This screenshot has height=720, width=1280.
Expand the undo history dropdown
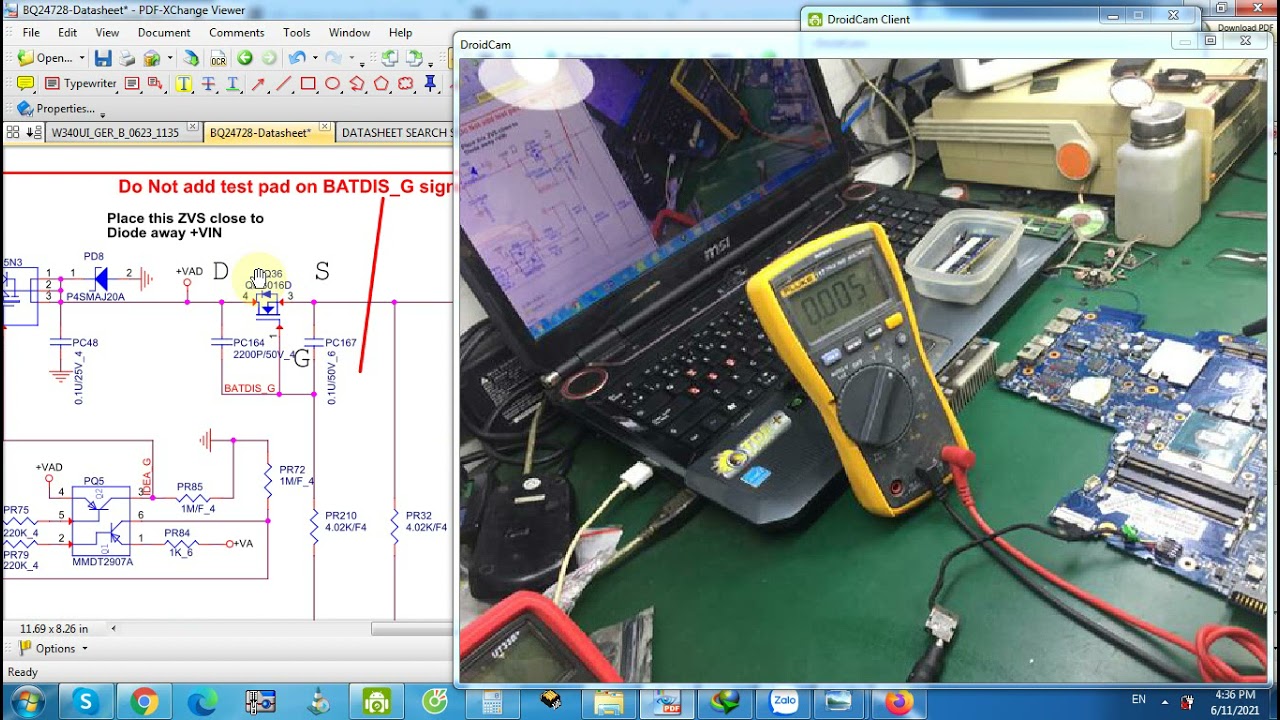315,58
